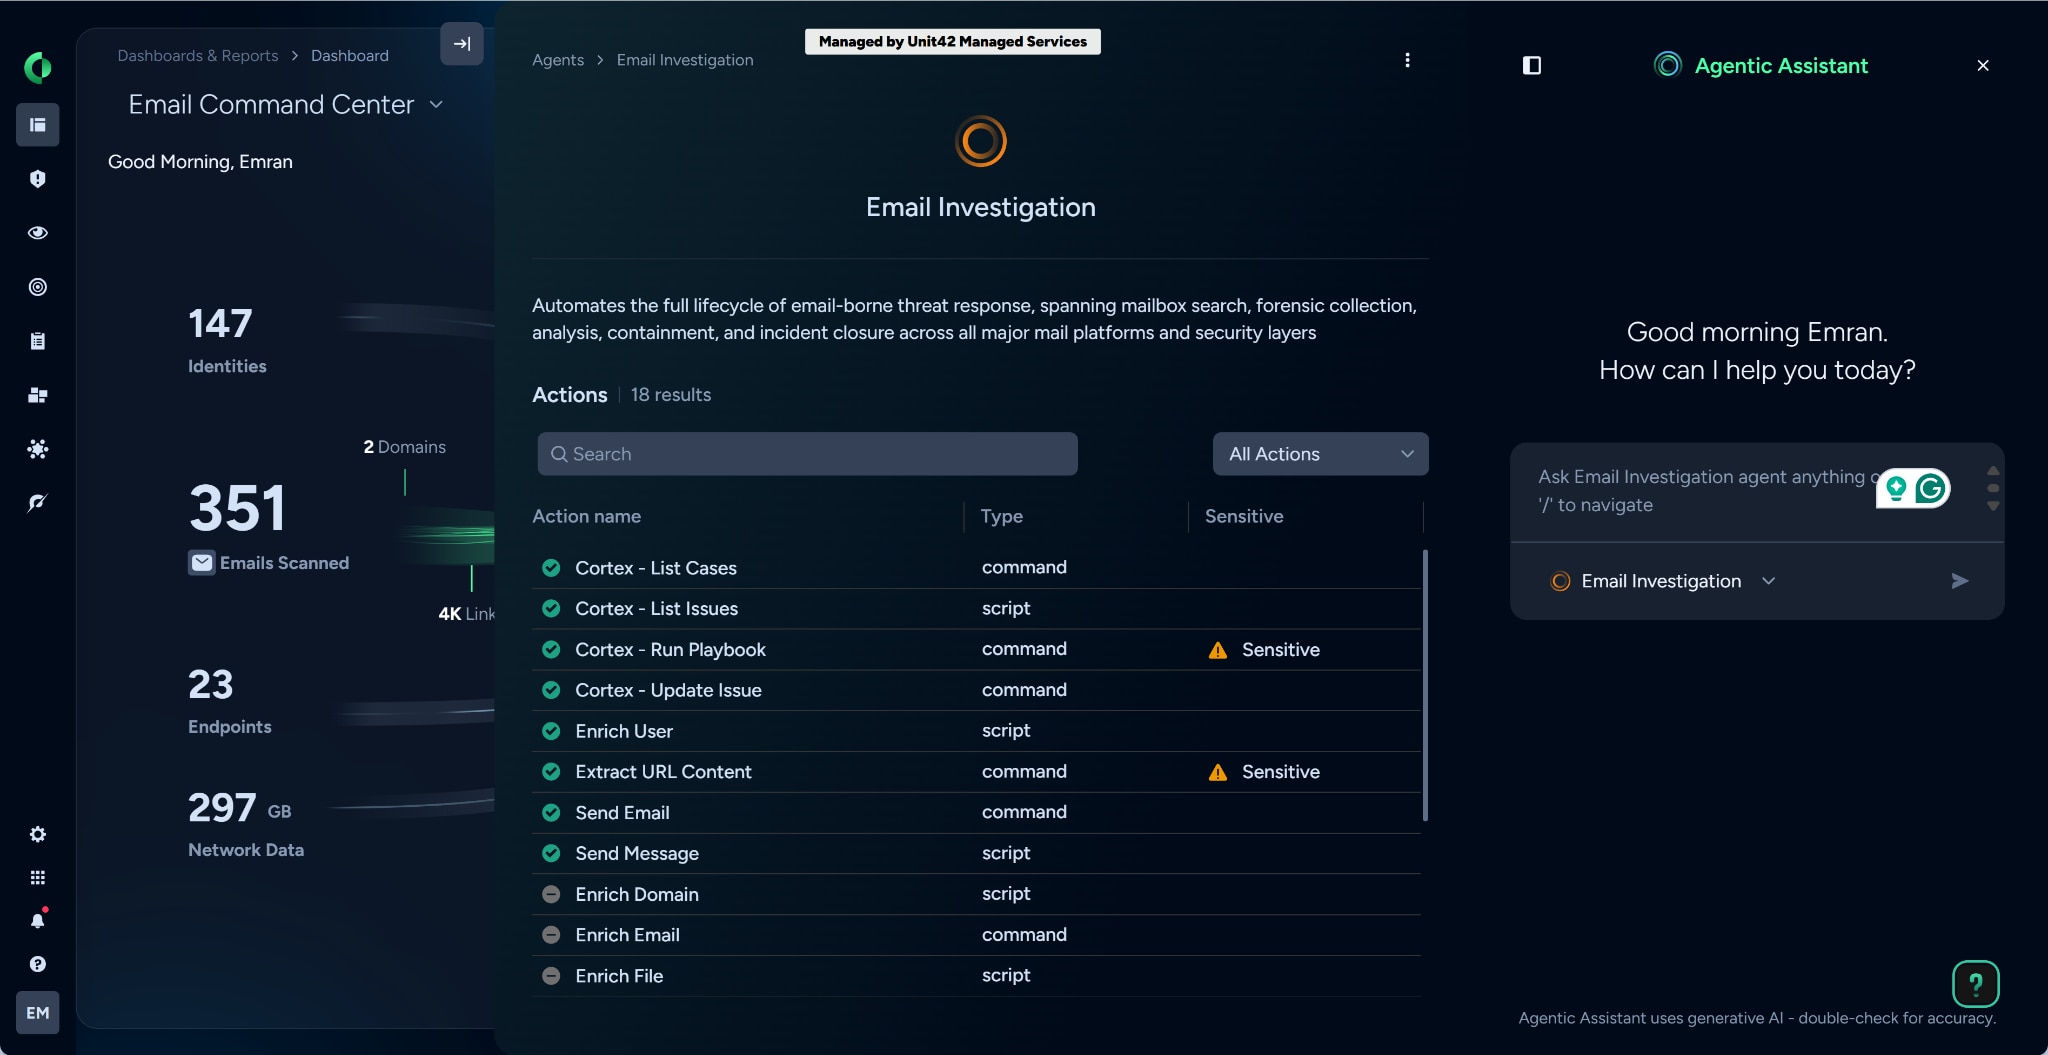Viewport: 2048px width, 1055px height.
Task: Click the EM user avatar
Action: coord(37,1013)
